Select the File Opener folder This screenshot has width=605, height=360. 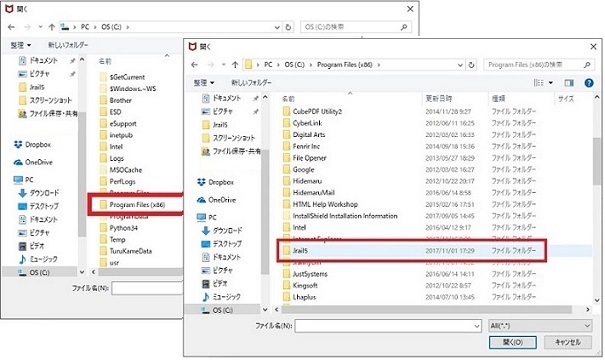tap(304, 158)
